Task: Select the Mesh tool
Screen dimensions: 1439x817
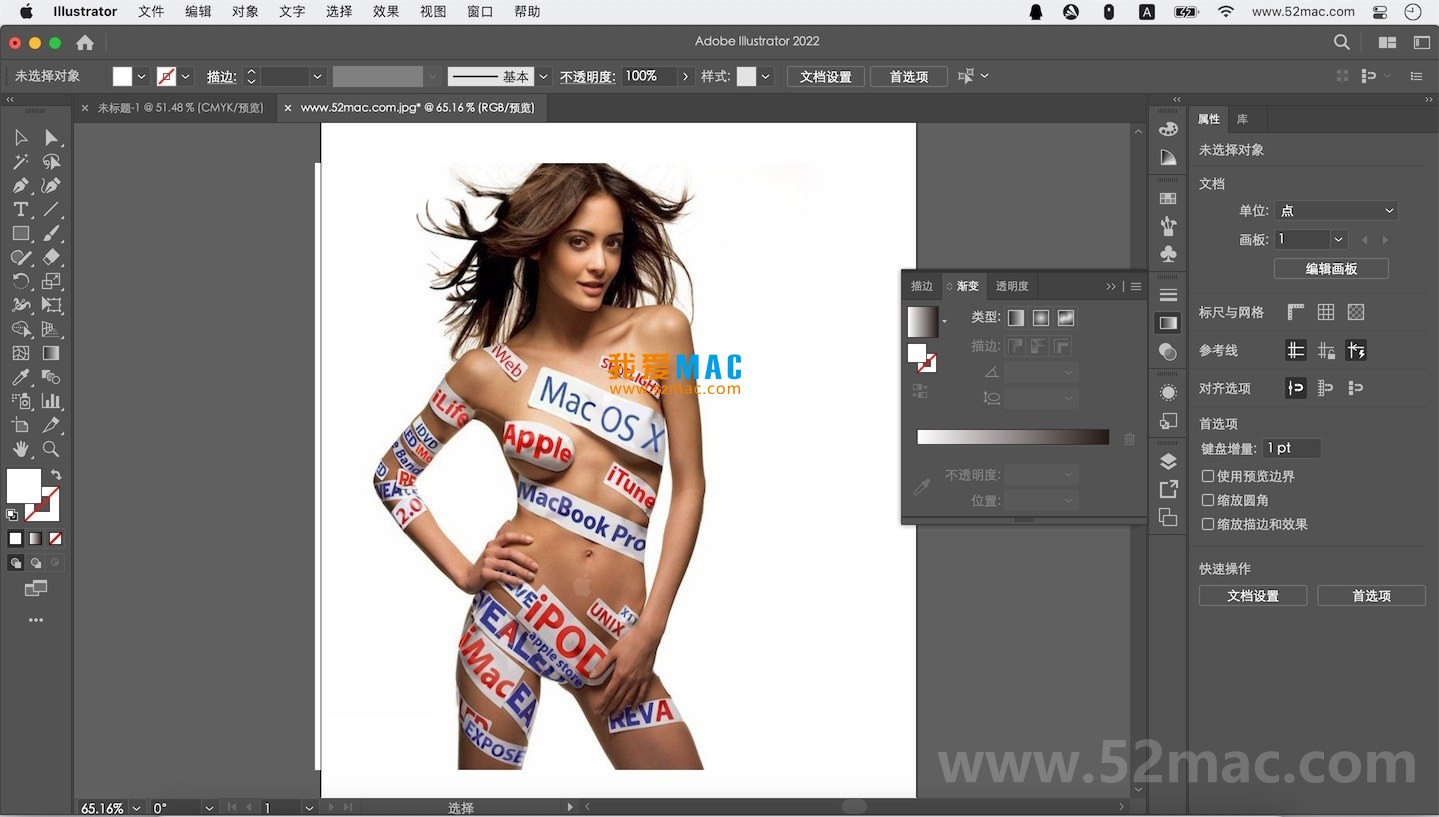Action: [20, 353]
